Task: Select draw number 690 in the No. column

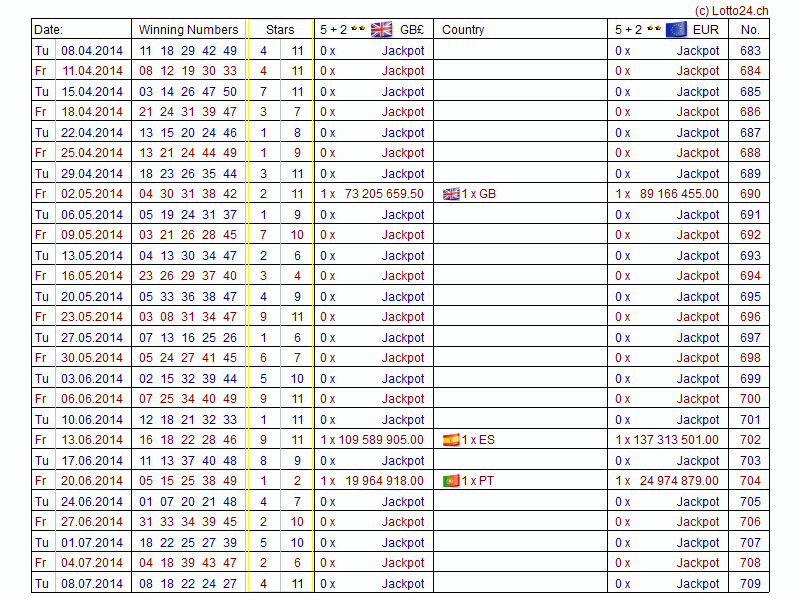Action: (x=750, y=194)
